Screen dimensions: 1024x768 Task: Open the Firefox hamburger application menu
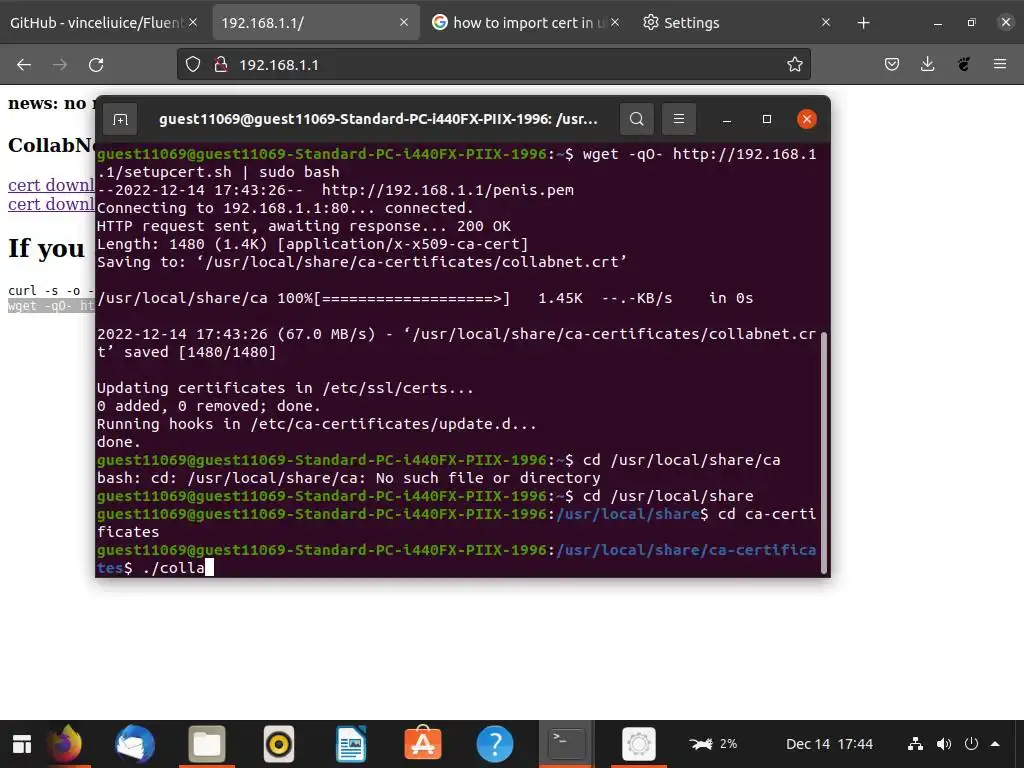pyautogui.click(x=999, y=64)
